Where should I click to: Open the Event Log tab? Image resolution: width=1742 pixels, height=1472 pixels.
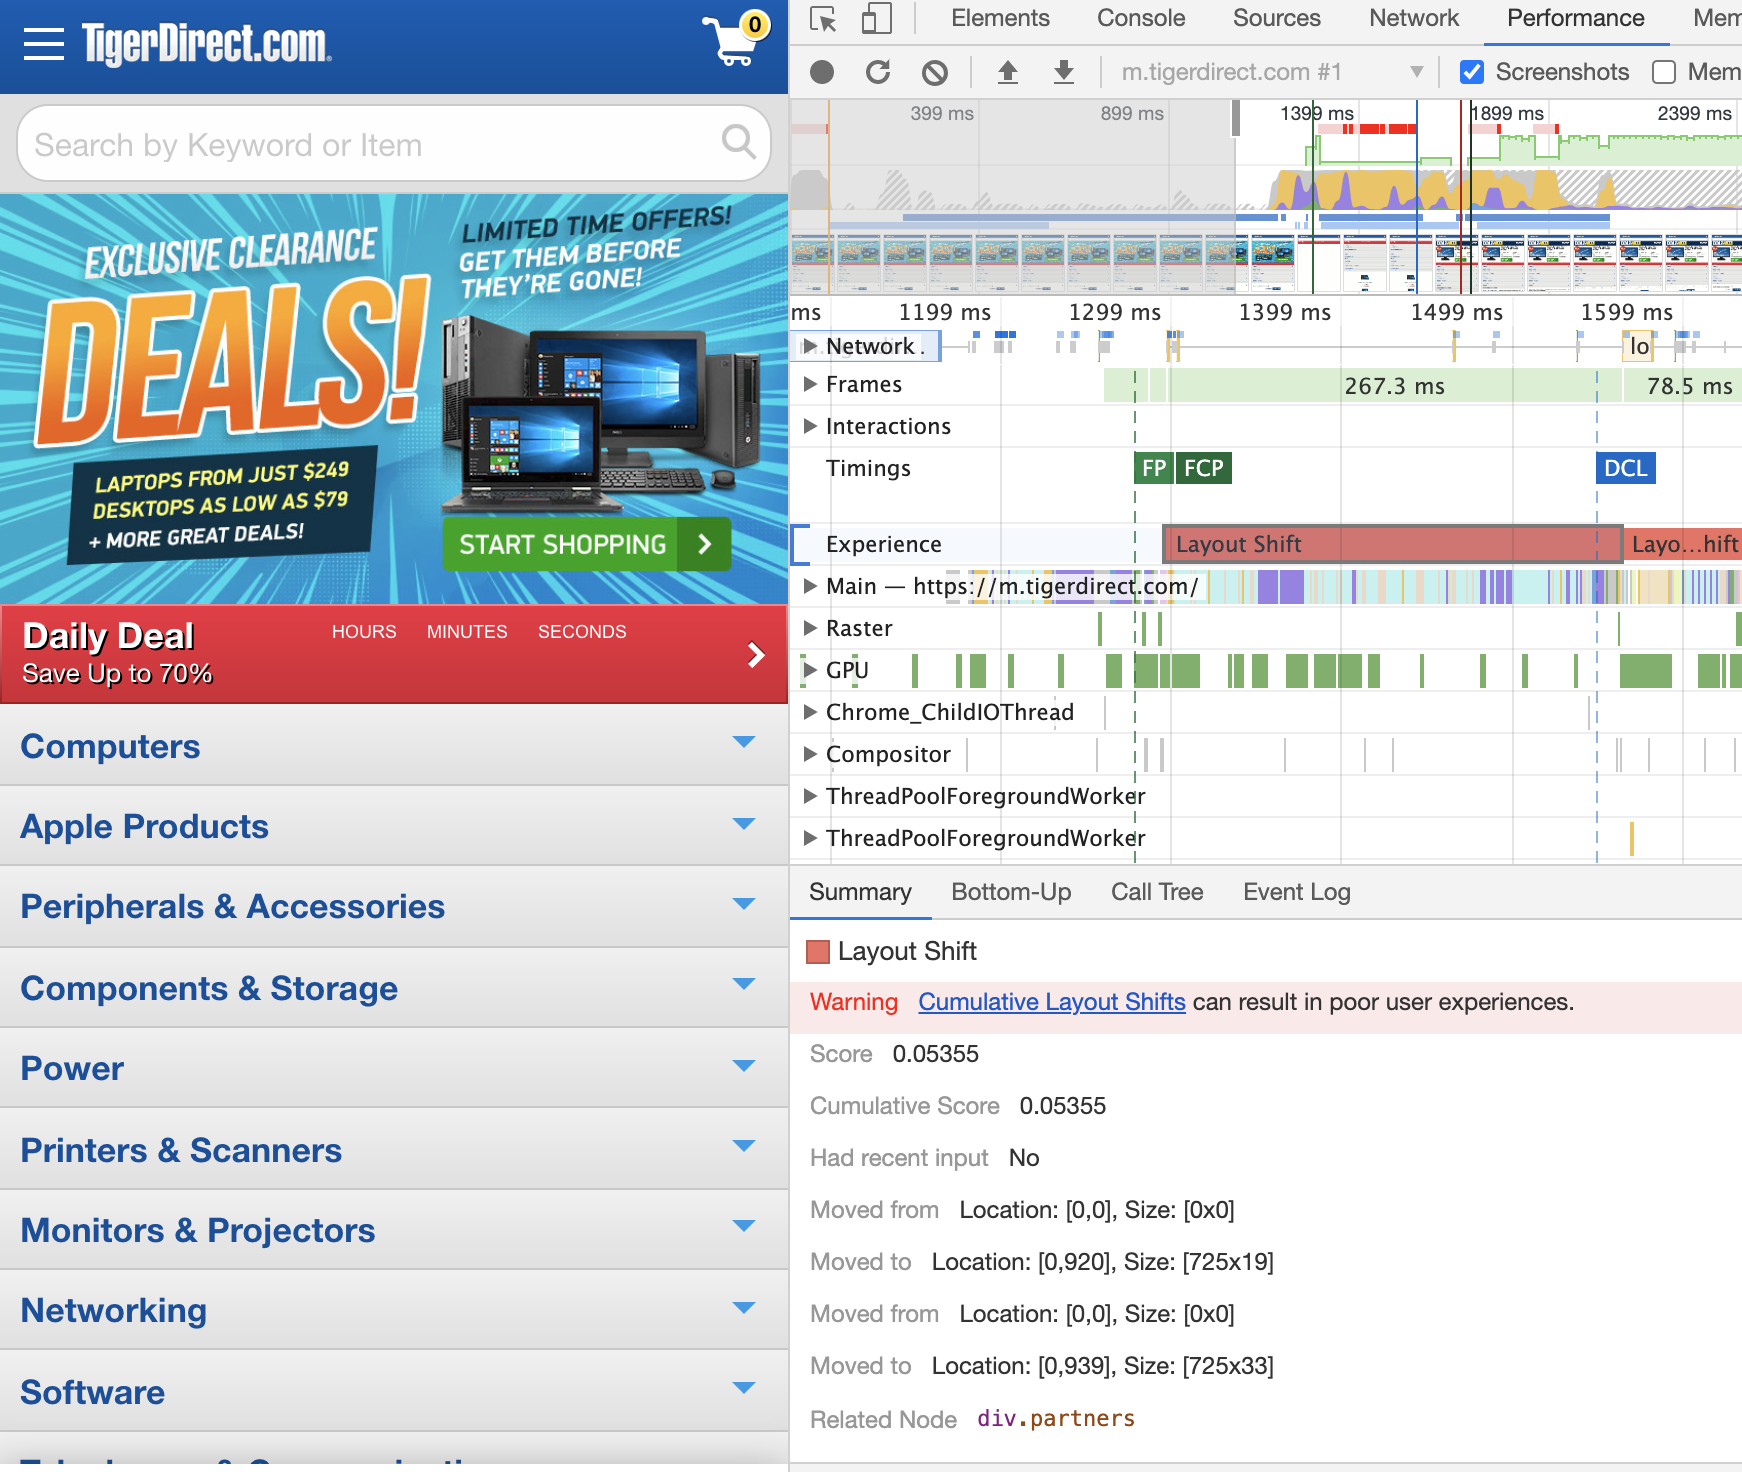point(1297,892)
